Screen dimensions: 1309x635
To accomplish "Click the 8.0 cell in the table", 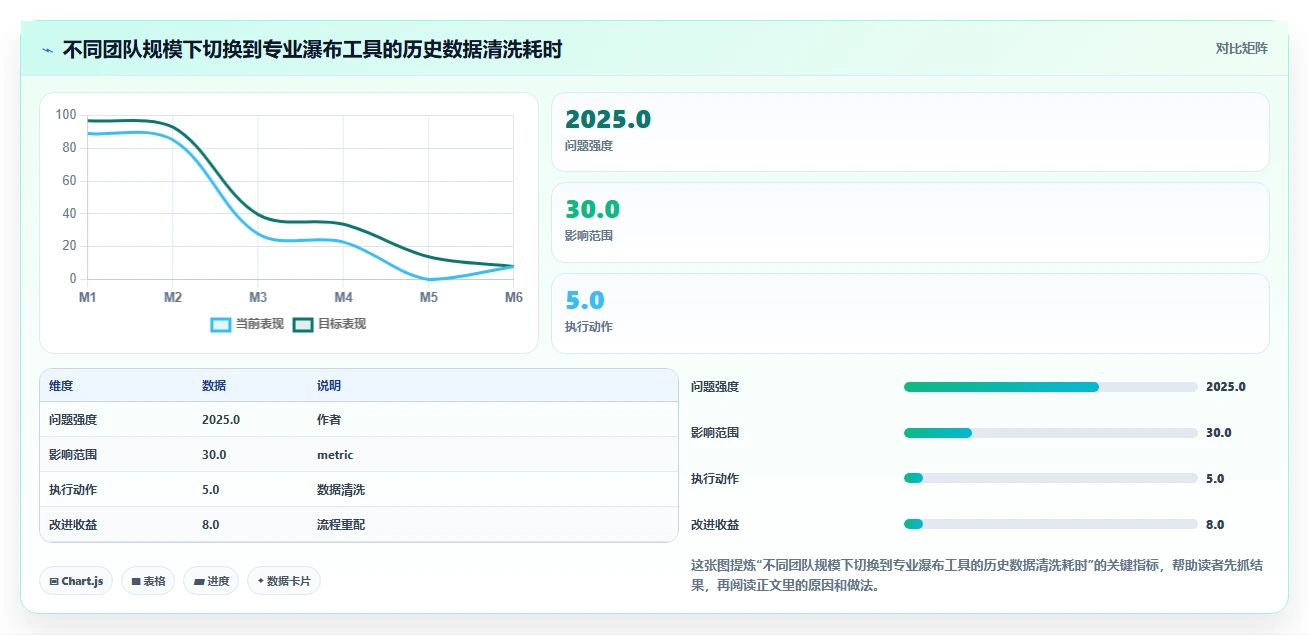I will (211, 525).
